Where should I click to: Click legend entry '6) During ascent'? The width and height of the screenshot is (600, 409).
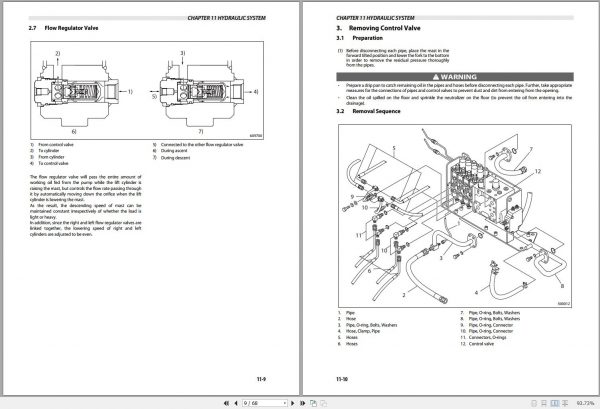[170, 151]
